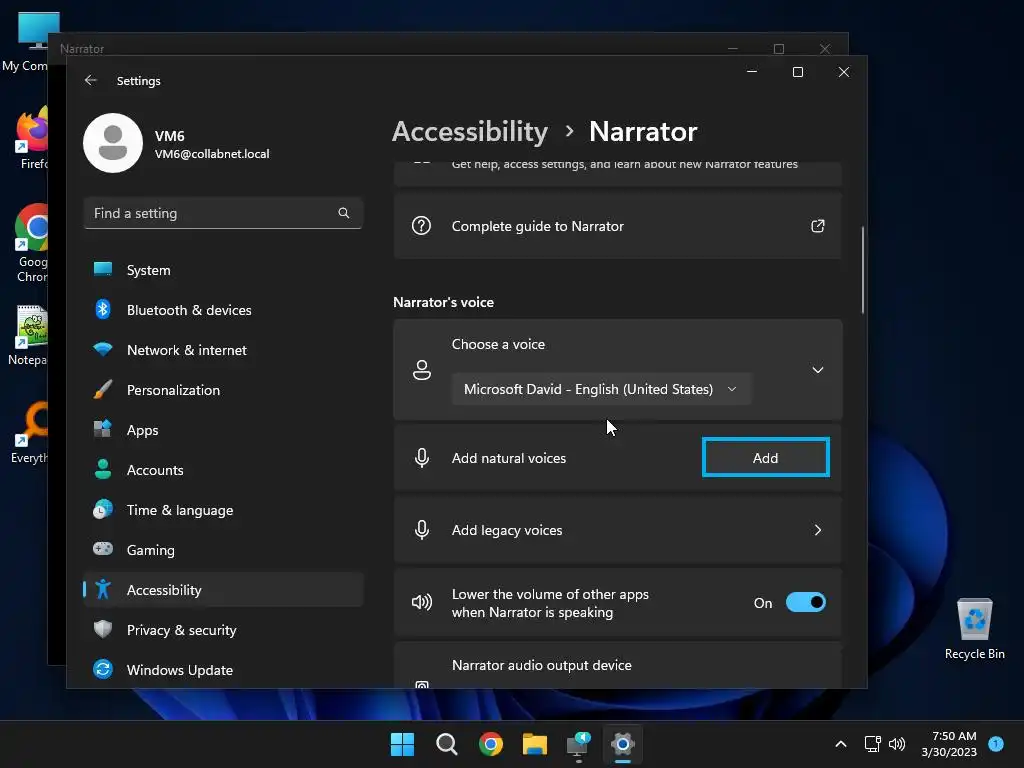Click the VM6@collabnet.local account text
The height and width of the screenshot is (768, 1024).
pos(212,154)
